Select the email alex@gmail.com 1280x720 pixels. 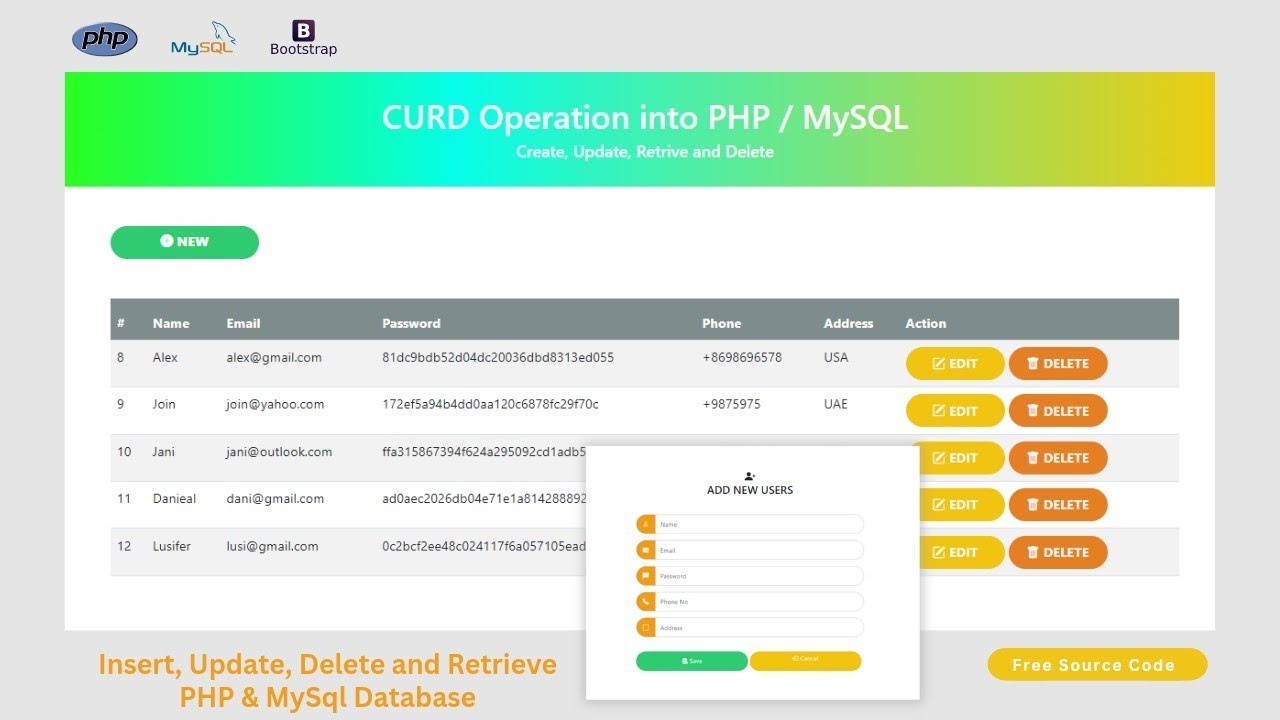(x=274, y=357)
